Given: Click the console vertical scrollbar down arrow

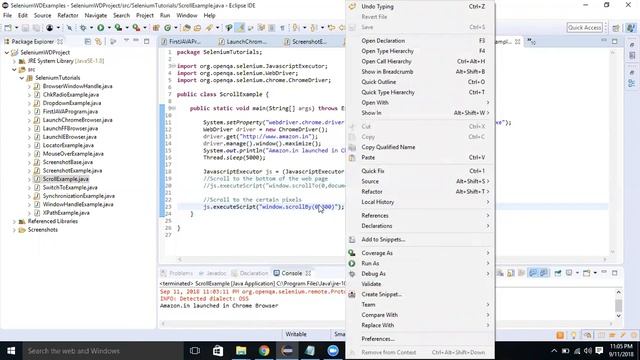Looking at the screenshot, I should [618, 316].
